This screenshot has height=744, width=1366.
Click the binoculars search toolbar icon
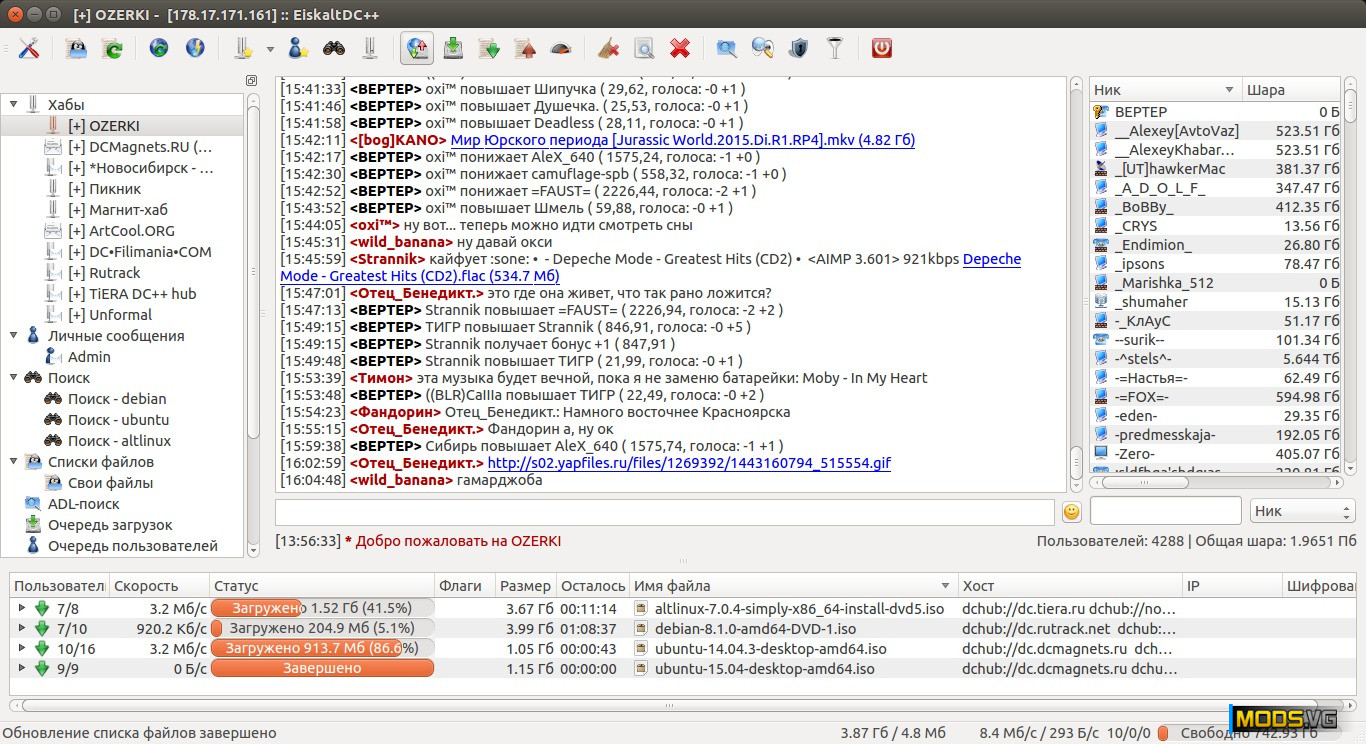point(333,48)
